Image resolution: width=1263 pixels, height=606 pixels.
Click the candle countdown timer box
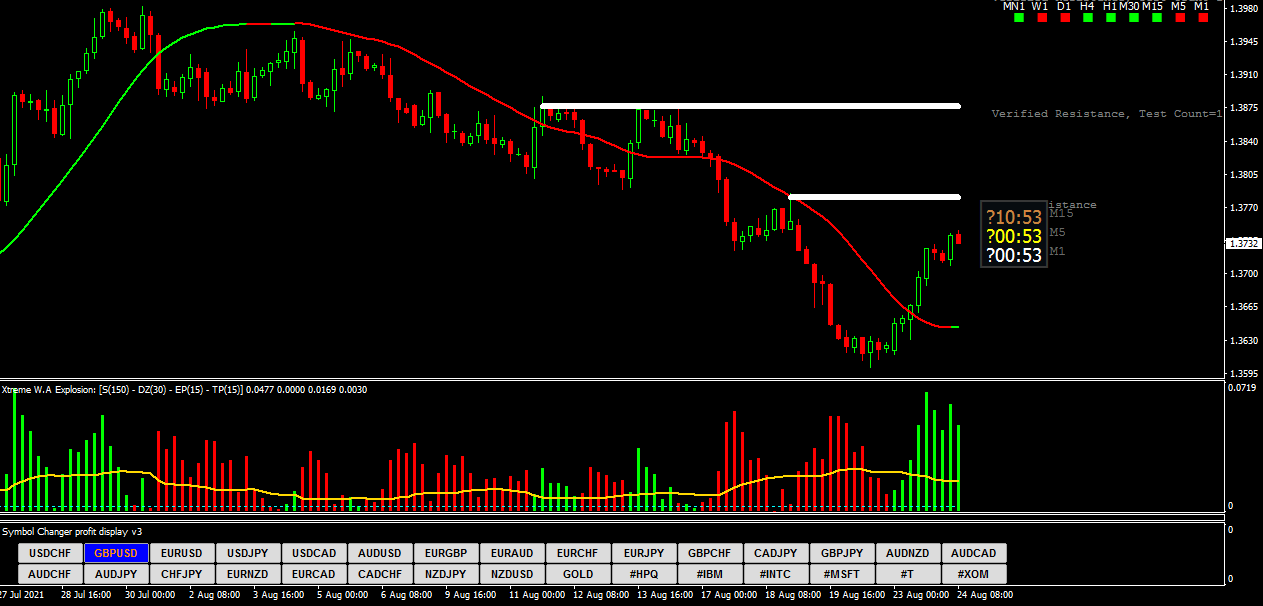(1013, 236)
